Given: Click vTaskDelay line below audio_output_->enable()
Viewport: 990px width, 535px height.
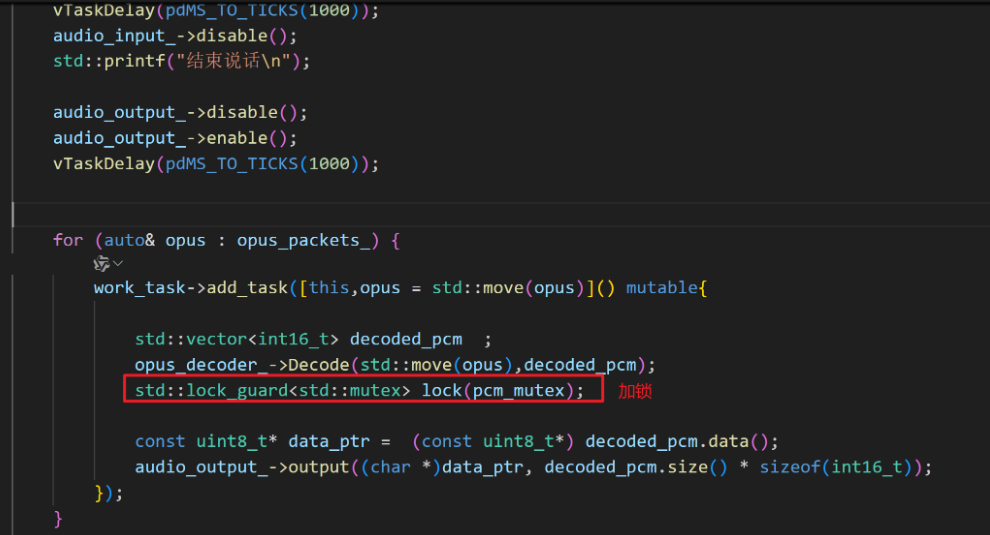Looking at the screenshot, I should pos(216,164).
